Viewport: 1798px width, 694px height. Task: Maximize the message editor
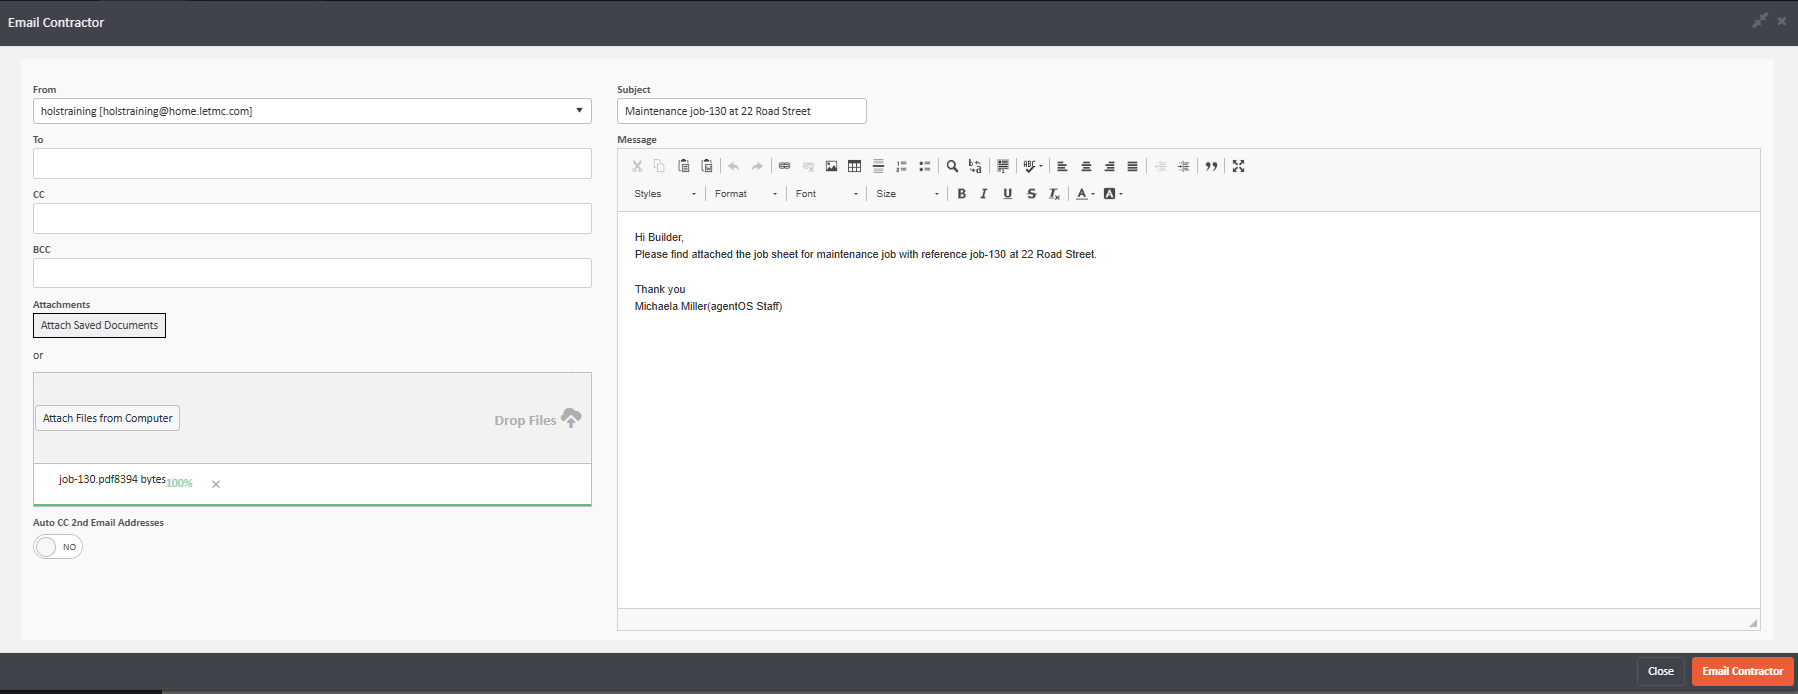click(1238, 166)
